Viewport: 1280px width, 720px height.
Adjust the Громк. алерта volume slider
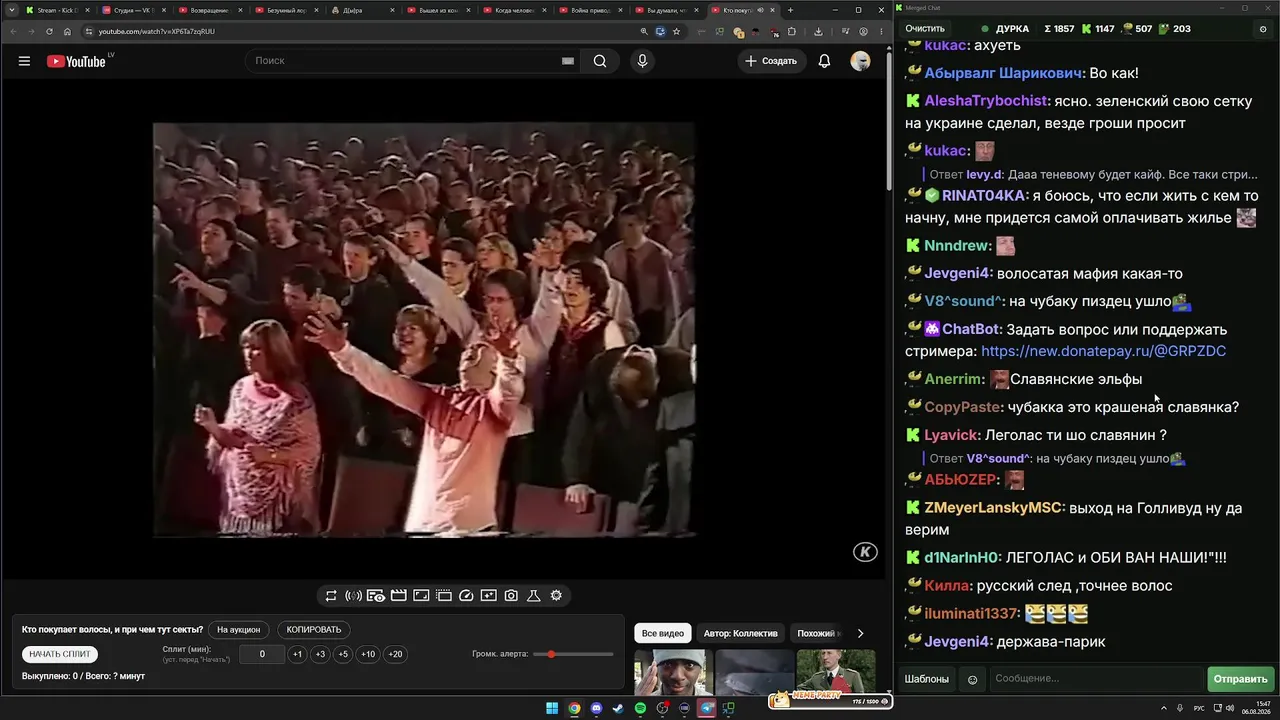[x=573, y=654]
